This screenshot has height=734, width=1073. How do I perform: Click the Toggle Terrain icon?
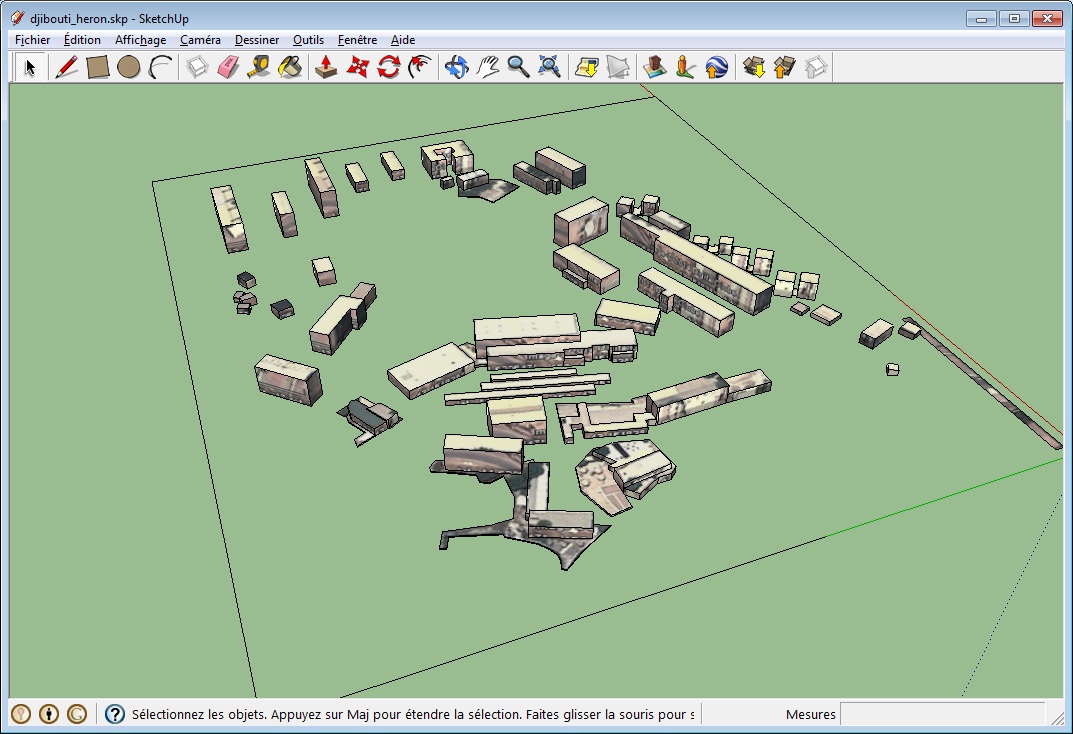617,67
